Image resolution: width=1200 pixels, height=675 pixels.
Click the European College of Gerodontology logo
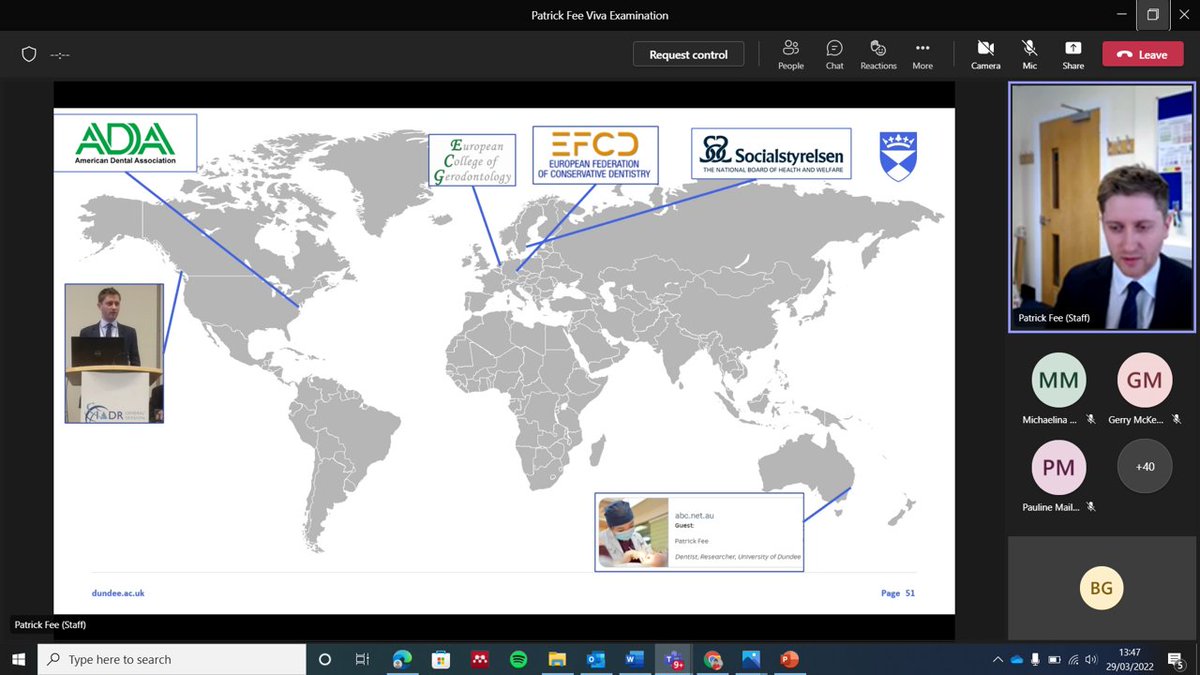[x=472, y=161]
